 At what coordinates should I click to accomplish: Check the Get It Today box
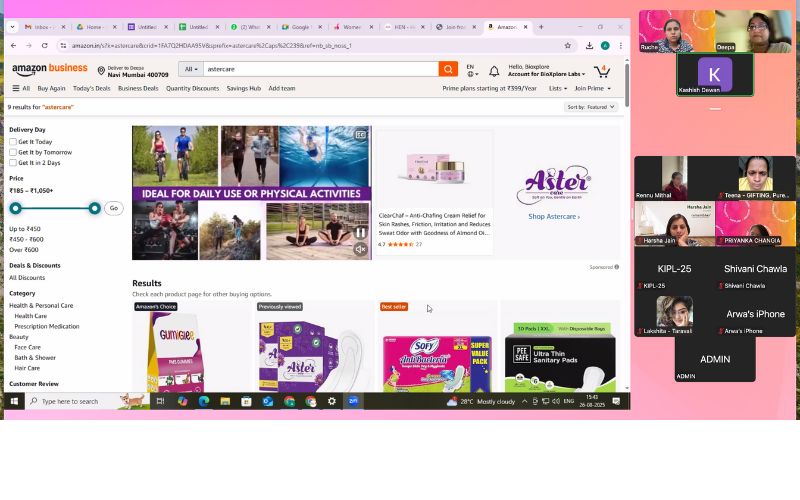pyautogui.click(x=13, y=141)
